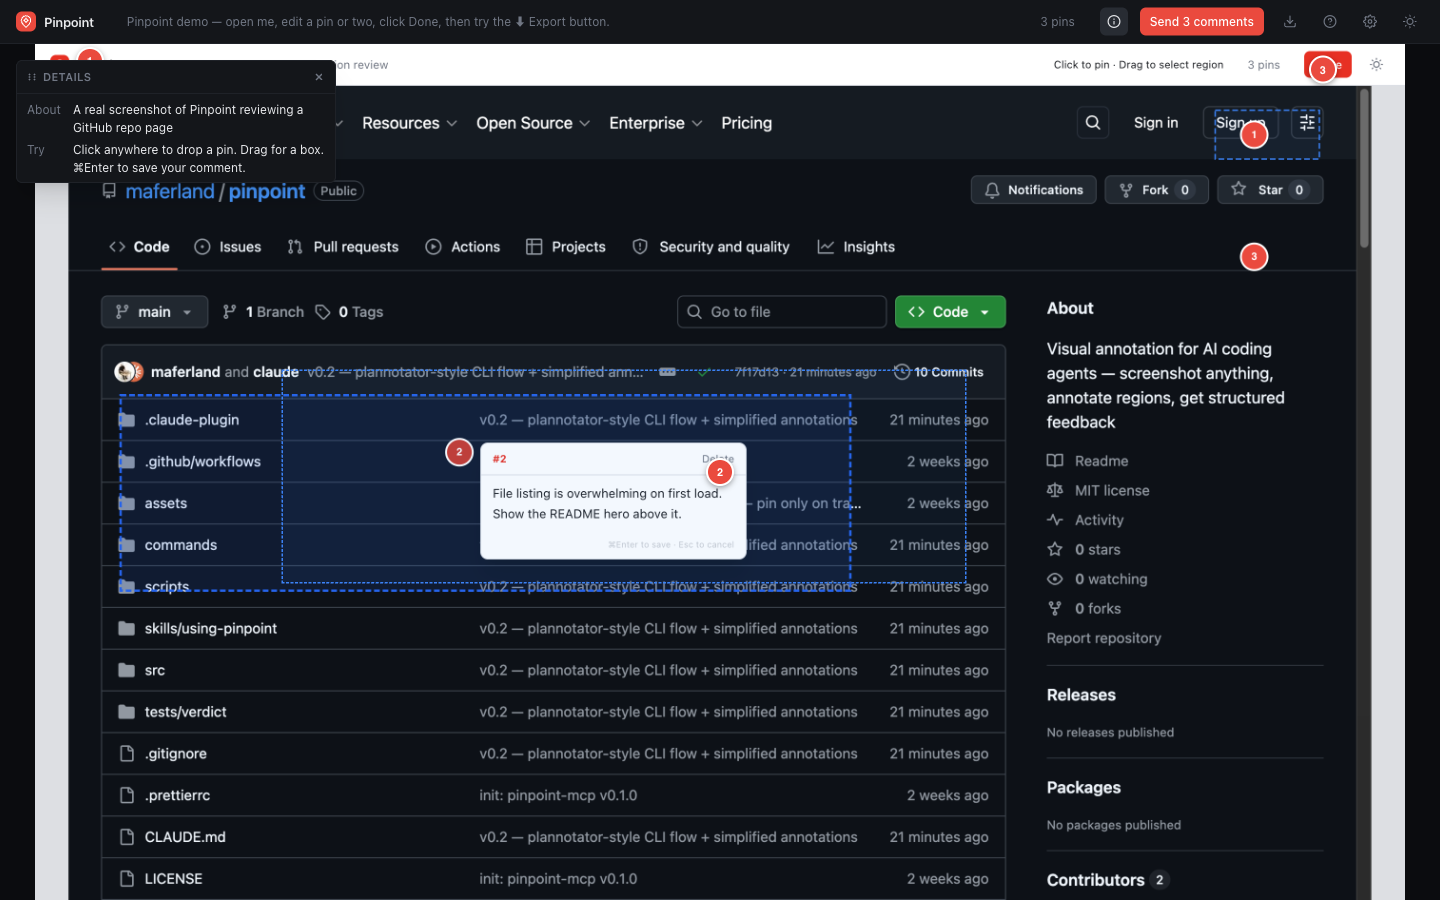Viewport: 1440px width, 900px height.
Task: Open the Packages heading link
Action: pos(1084,788)
